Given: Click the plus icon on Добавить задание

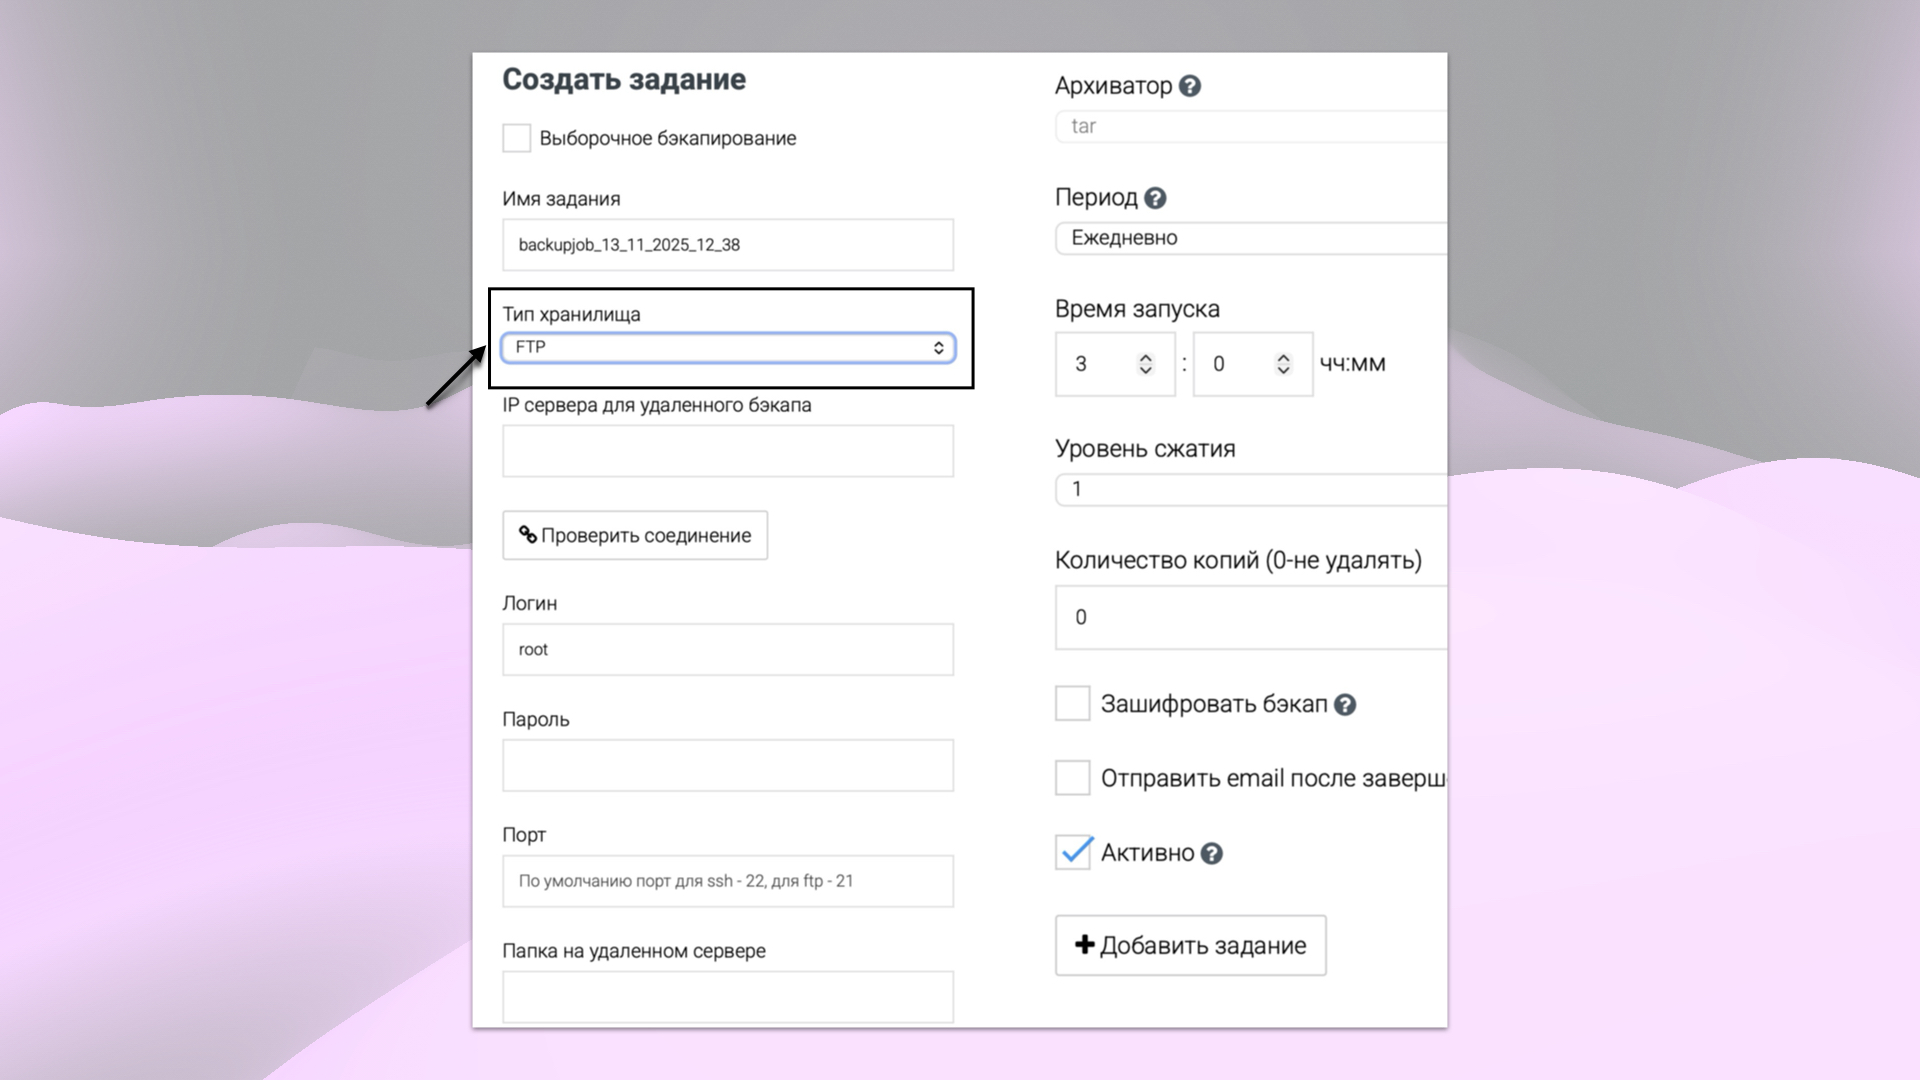Looking at the screenshot, I should point(1083,945).
